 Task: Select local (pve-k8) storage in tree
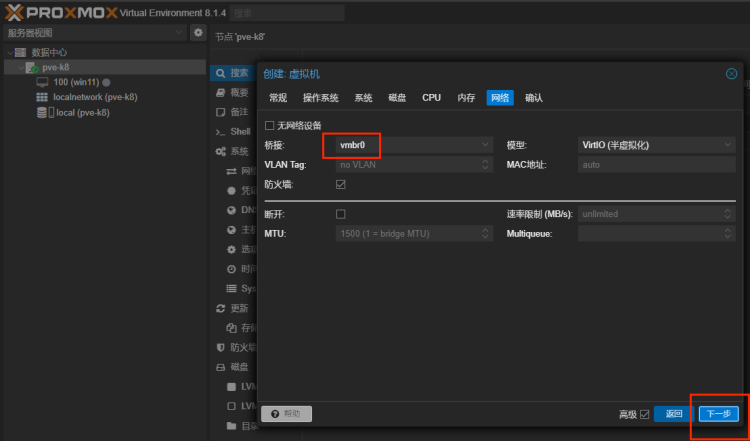coord(83,112)
